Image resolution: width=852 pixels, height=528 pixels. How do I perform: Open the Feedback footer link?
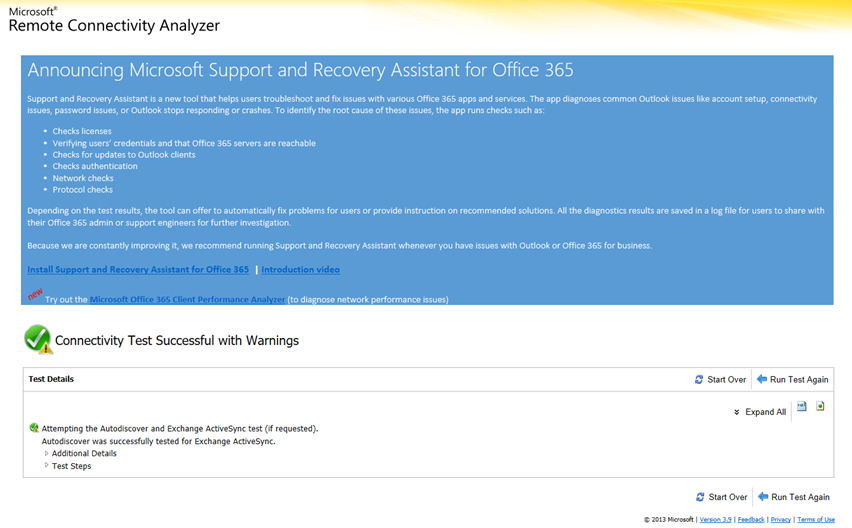pos(751,520)
